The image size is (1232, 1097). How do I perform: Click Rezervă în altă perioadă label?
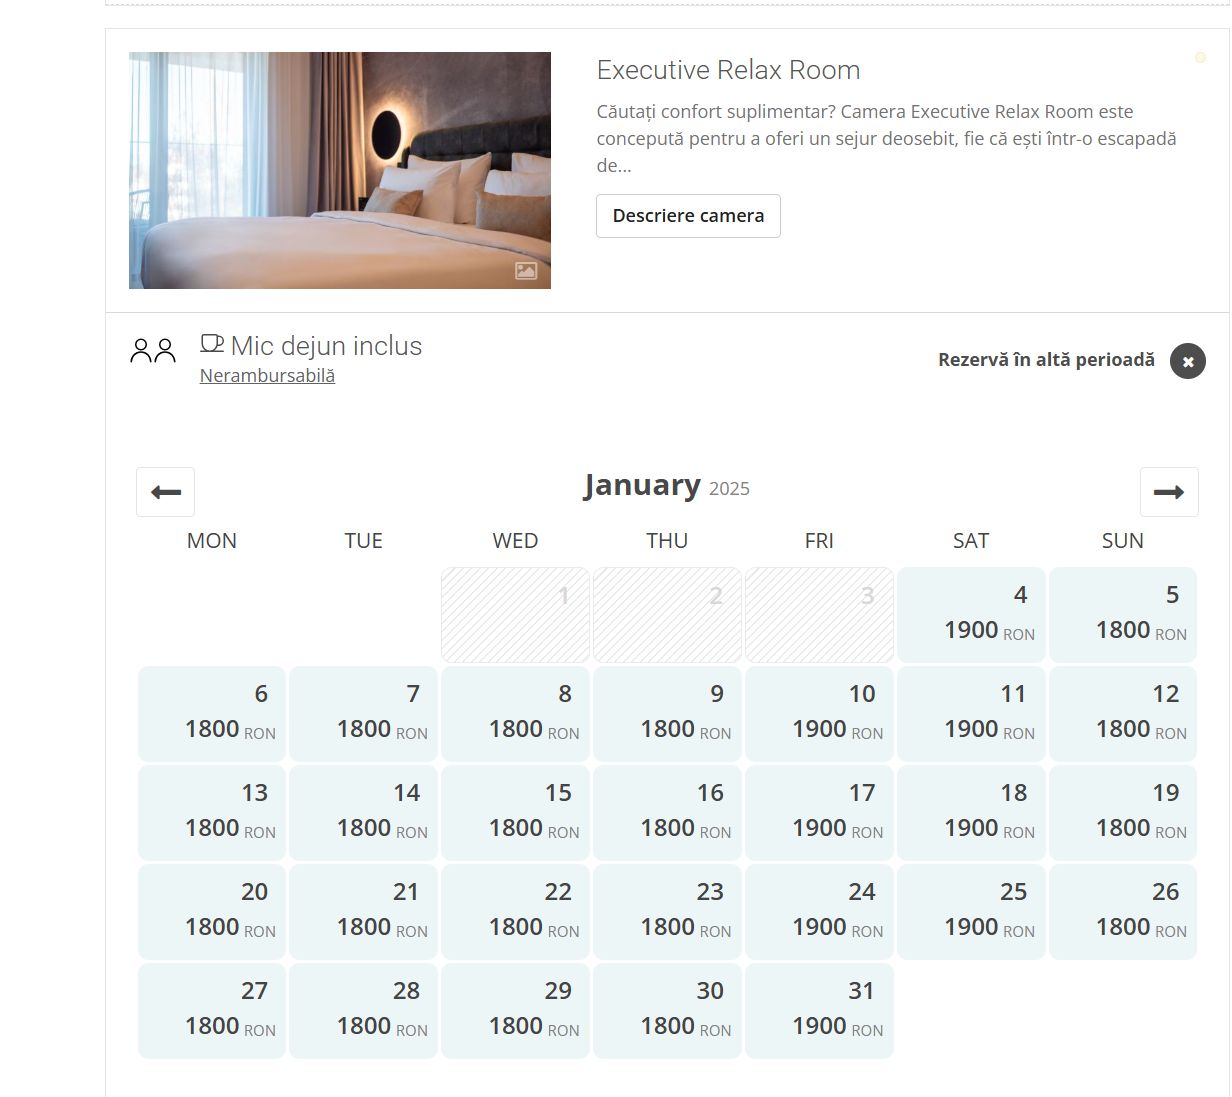[1046, 360]
